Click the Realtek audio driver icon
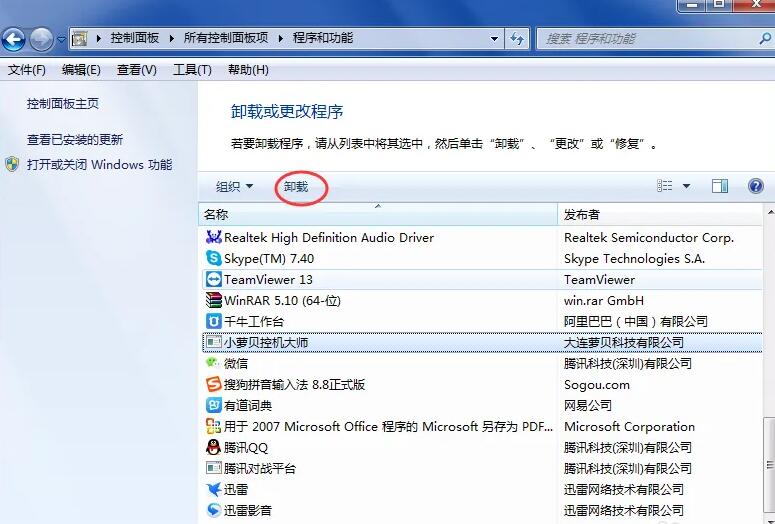The width and height of the screenshot is (775, 524). point(213,237)
